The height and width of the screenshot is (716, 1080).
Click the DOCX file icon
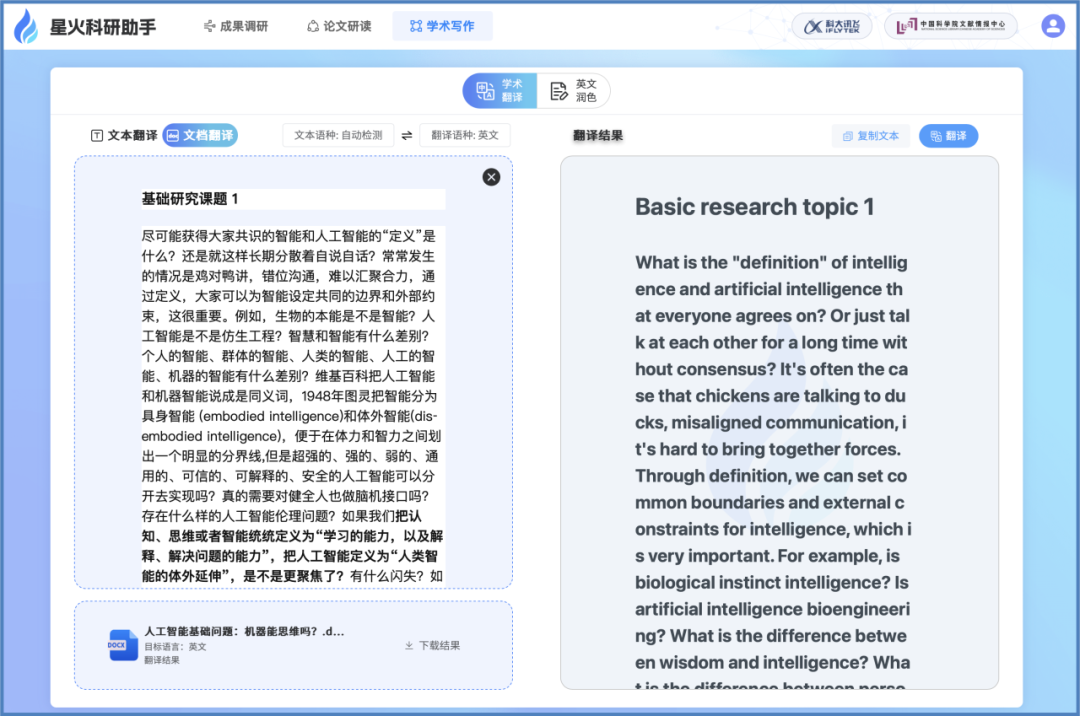(123, 645)
